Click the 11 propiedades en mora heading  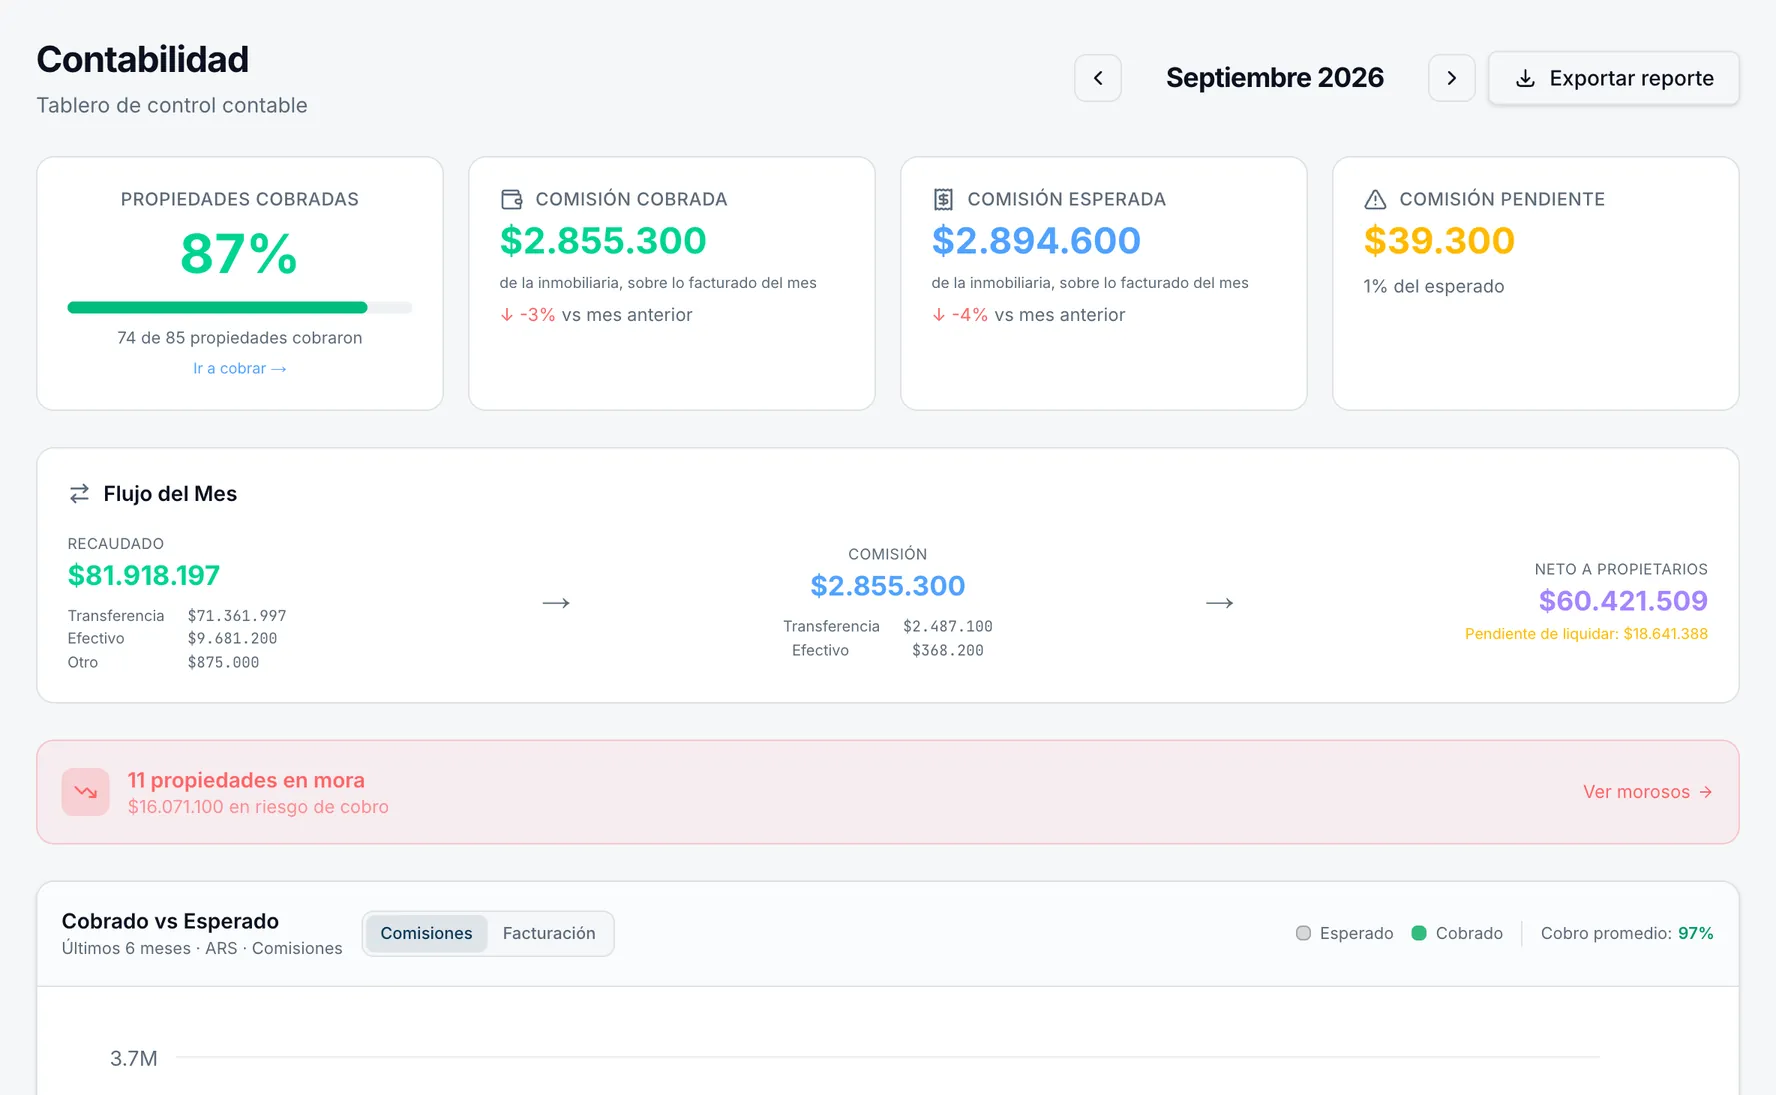pos(246,780)
